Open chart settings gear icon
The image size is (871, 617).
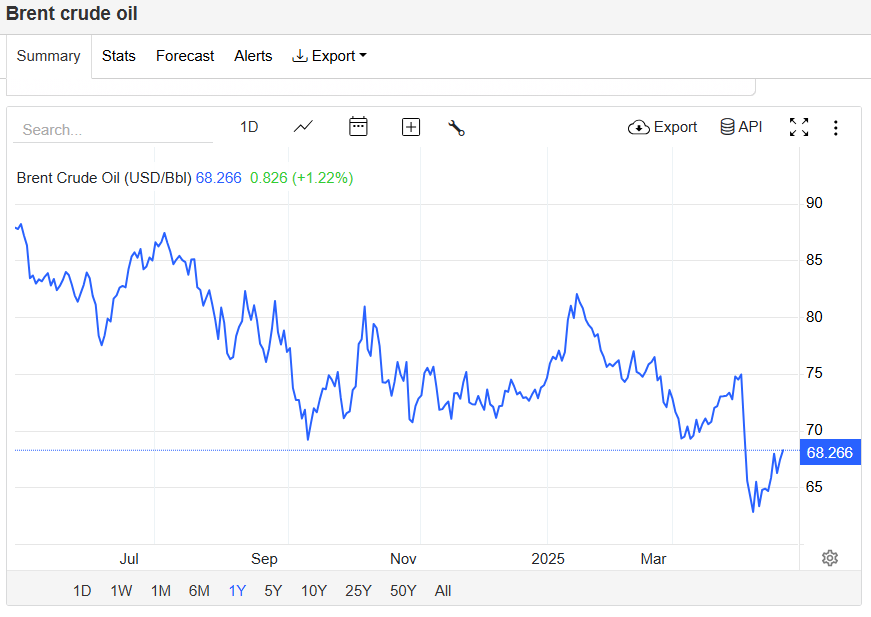(829, 558)
